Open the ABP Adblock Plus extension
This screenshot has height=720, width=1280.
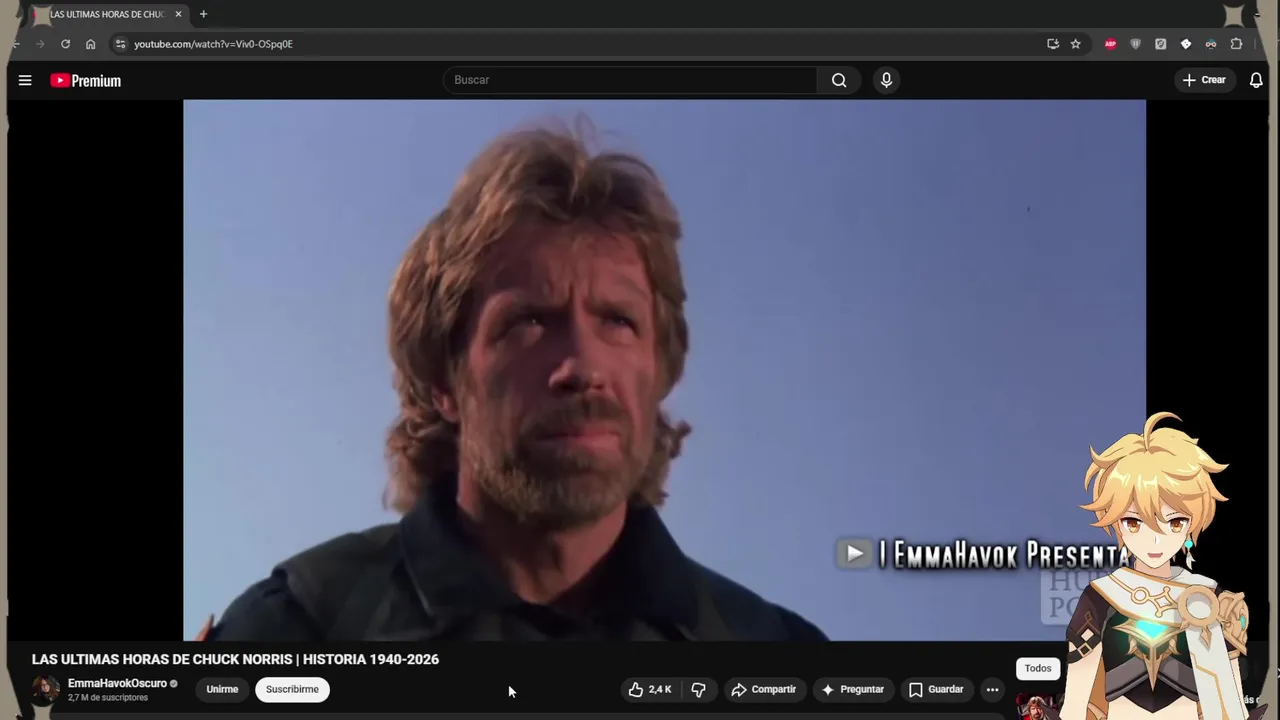(1110, 44)
